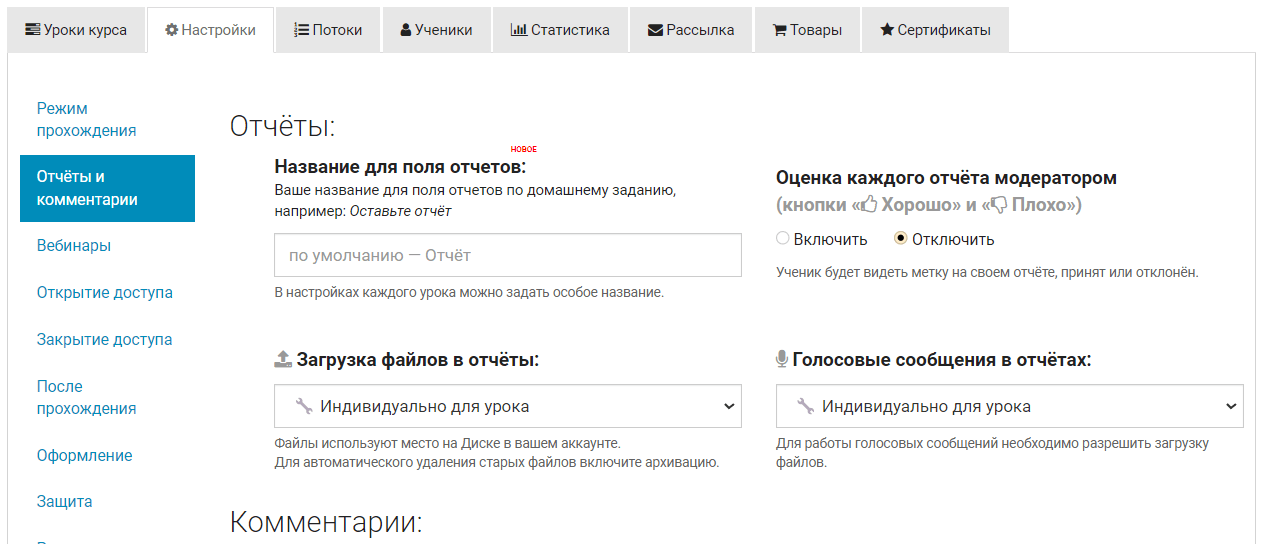
Task: Click the person icon on Ученики tab
Action: [405, 30]
